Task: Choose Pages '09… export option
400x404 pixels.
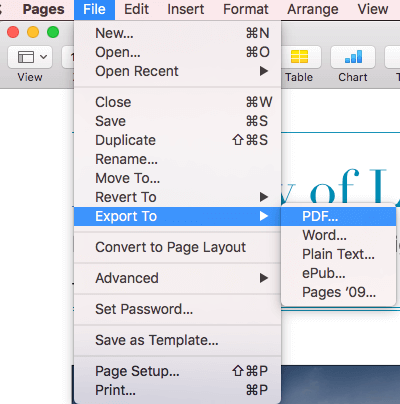Action: point(339,292)
